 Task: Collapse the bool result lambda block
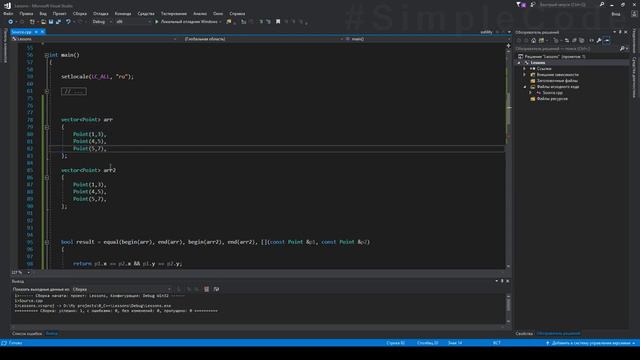(x=47, y=242)
